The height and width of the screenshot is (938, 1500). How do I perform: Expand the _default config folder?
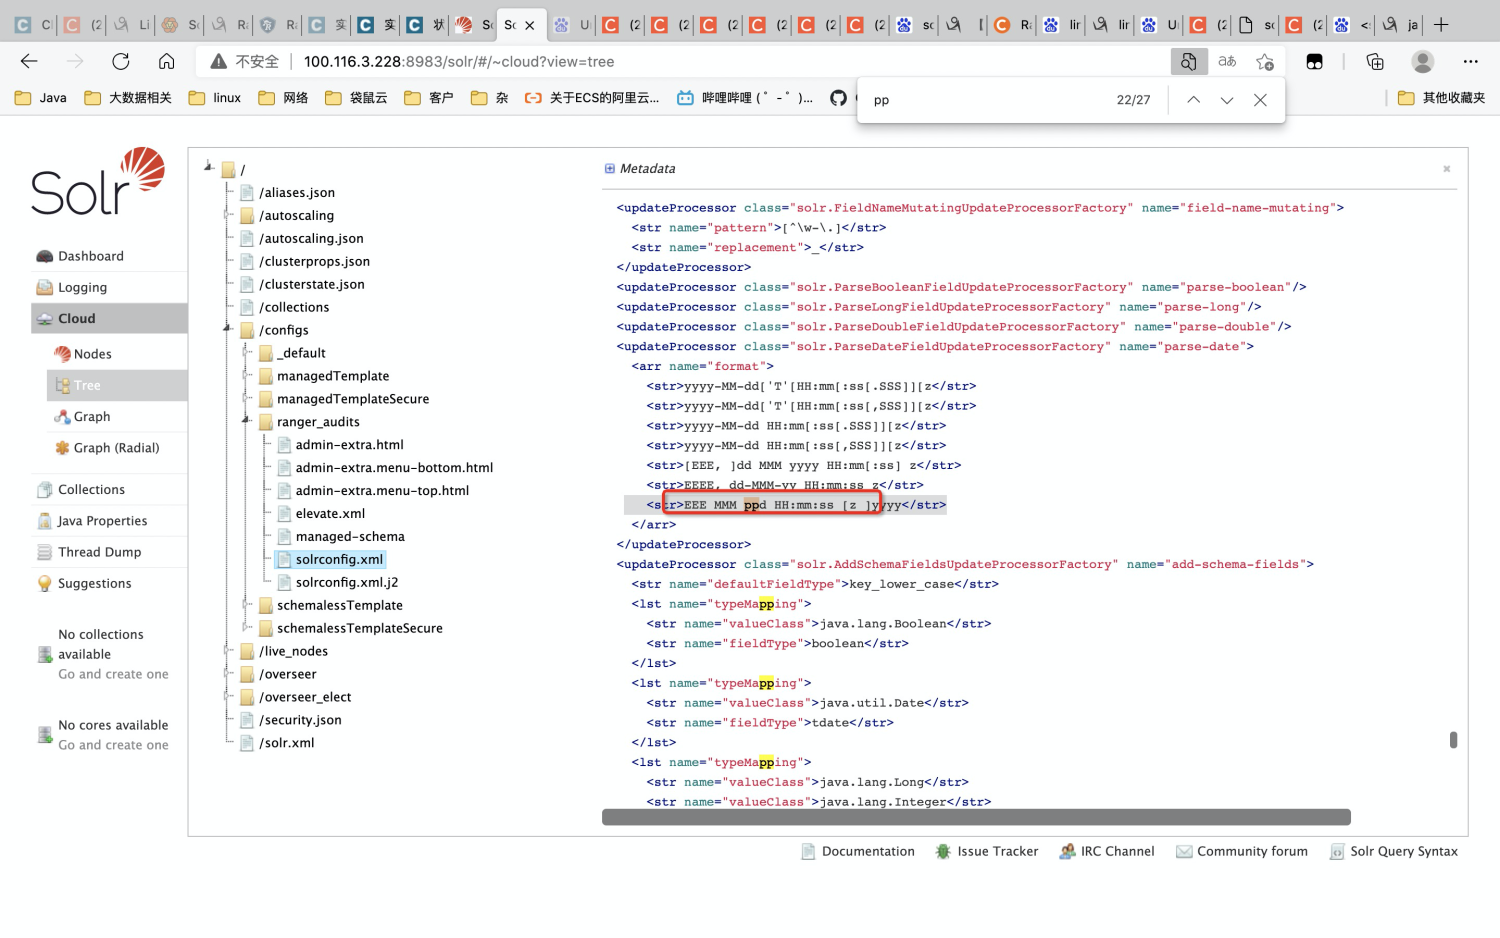(246, 352)
